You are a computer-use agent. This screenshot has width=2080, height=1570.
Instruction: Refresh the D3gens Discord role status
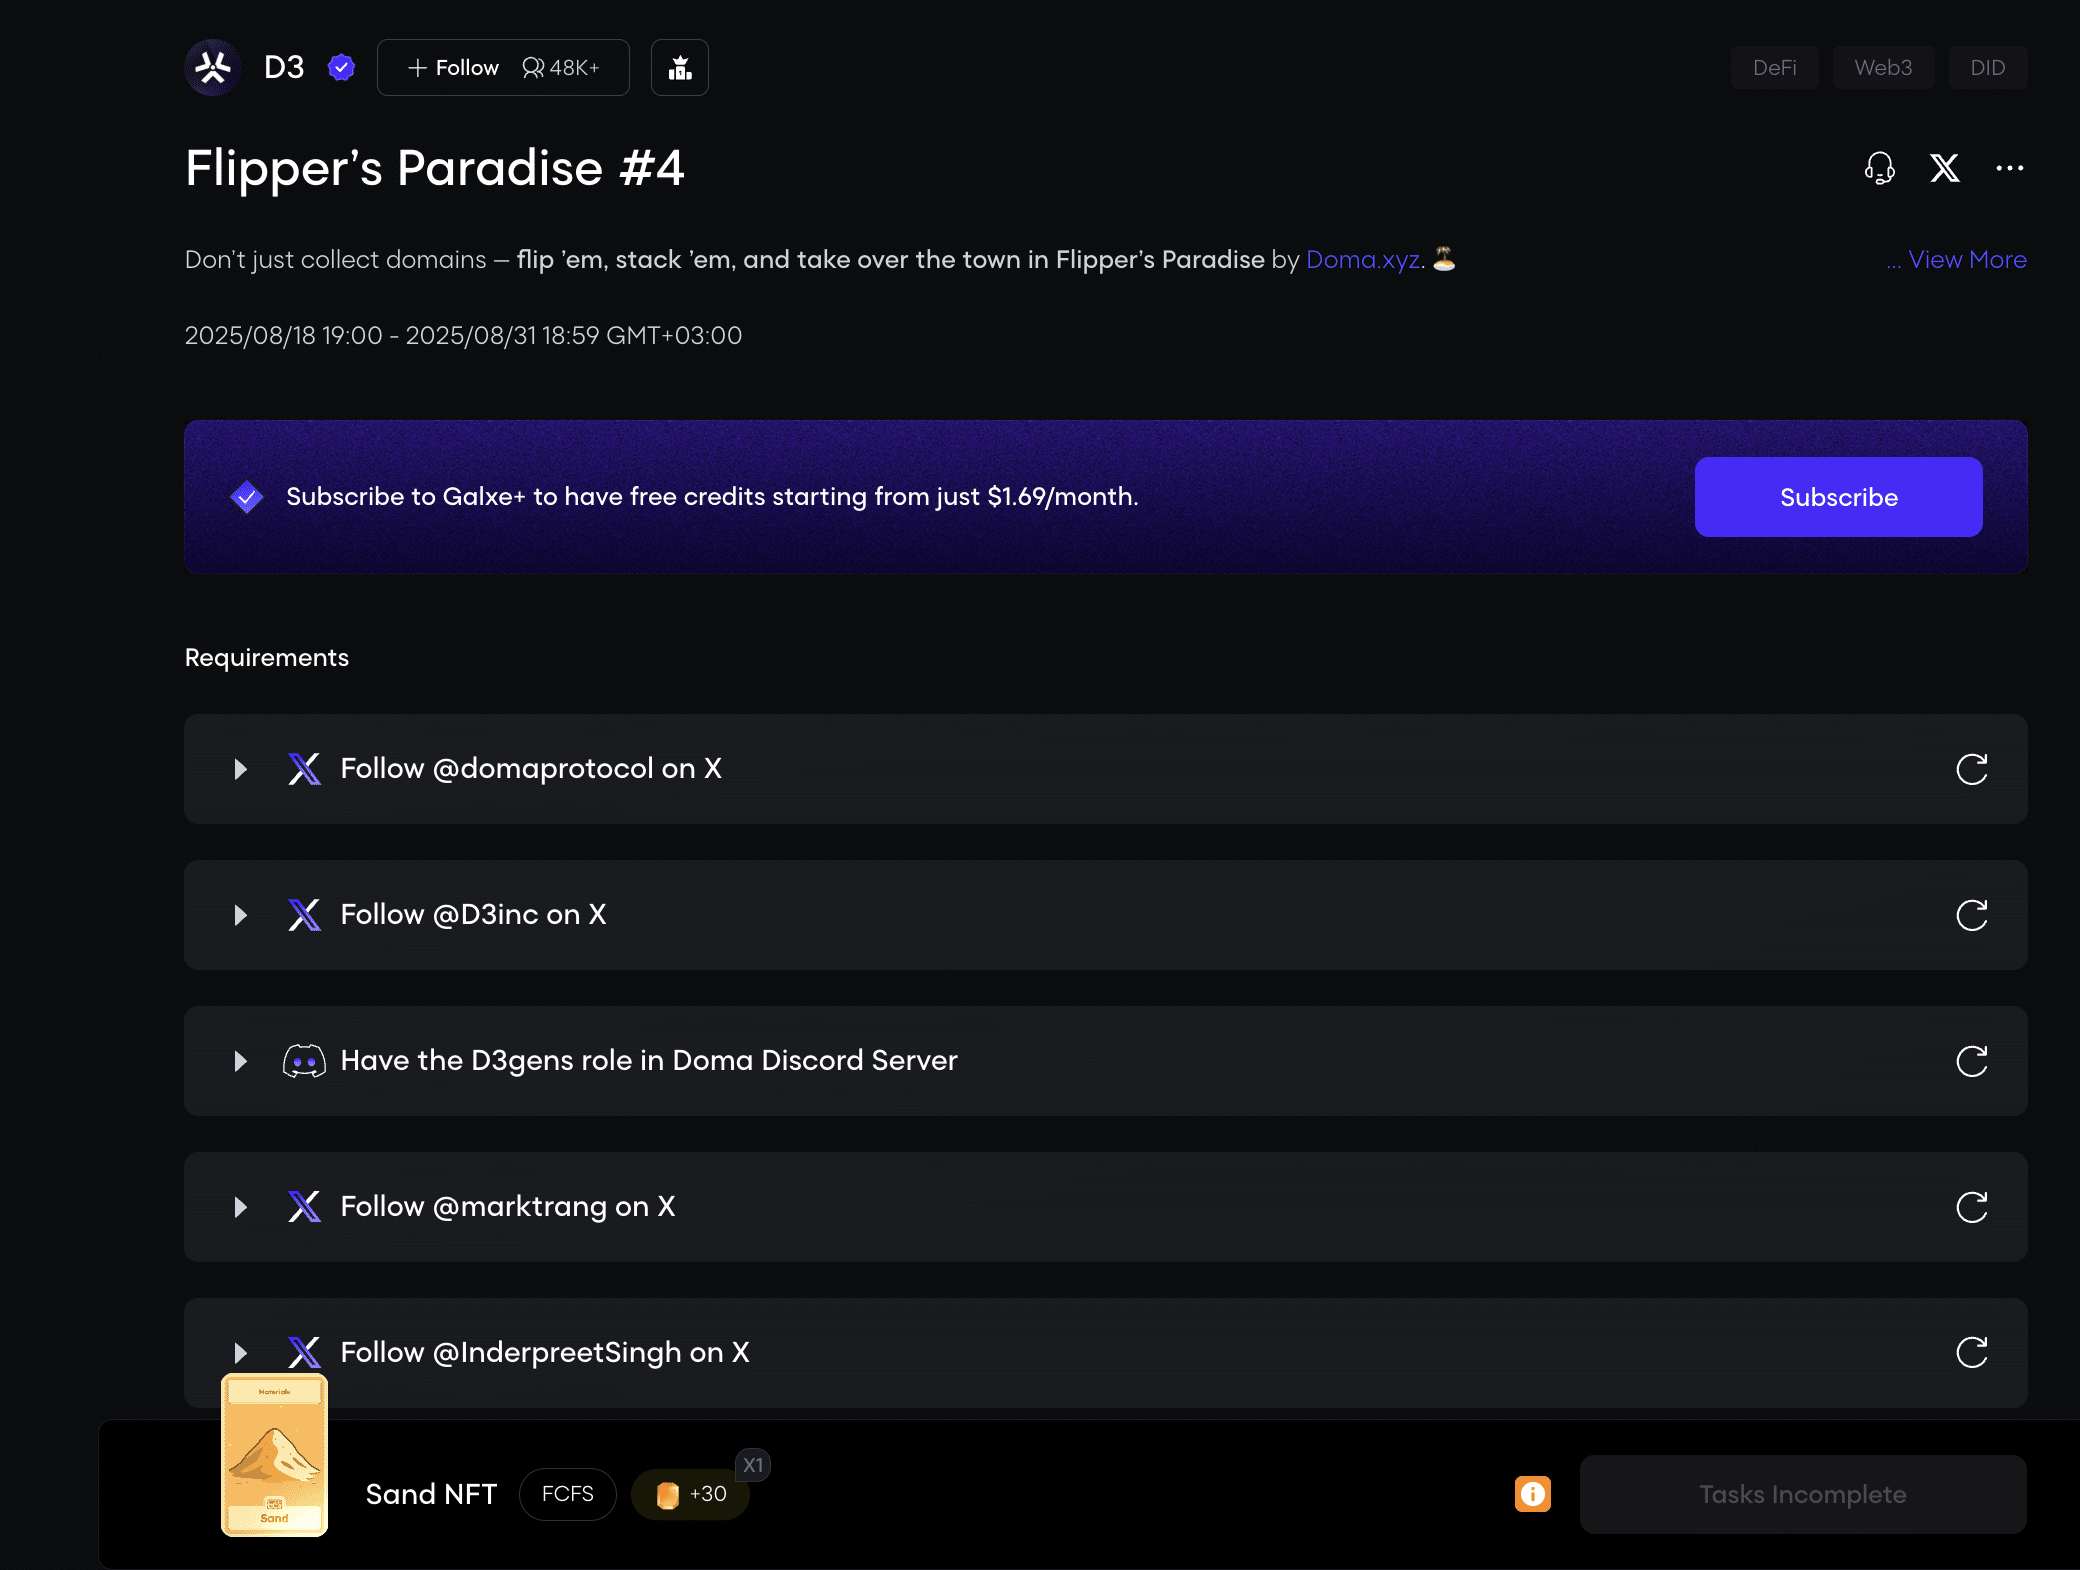[x=1971, y=1061]
